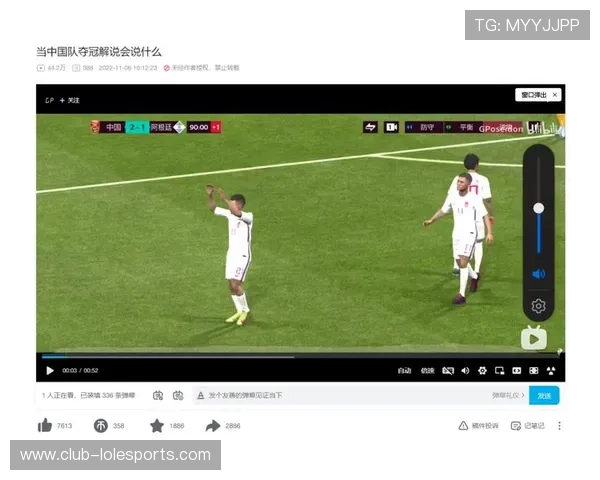Toggle danmaku display on or off
Image resolution: width=600 pixels, height=480 pixels.
158,396
